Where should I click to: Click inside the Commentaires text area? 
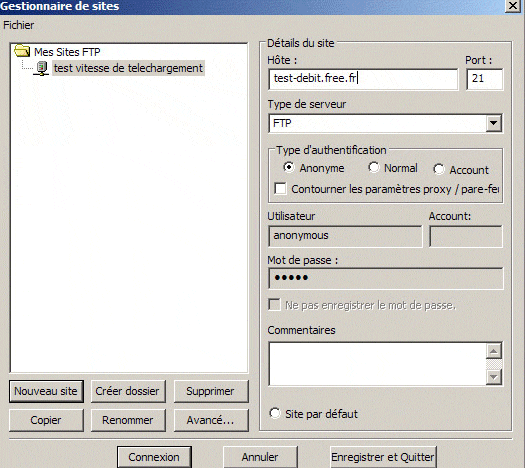pos(377,364)
